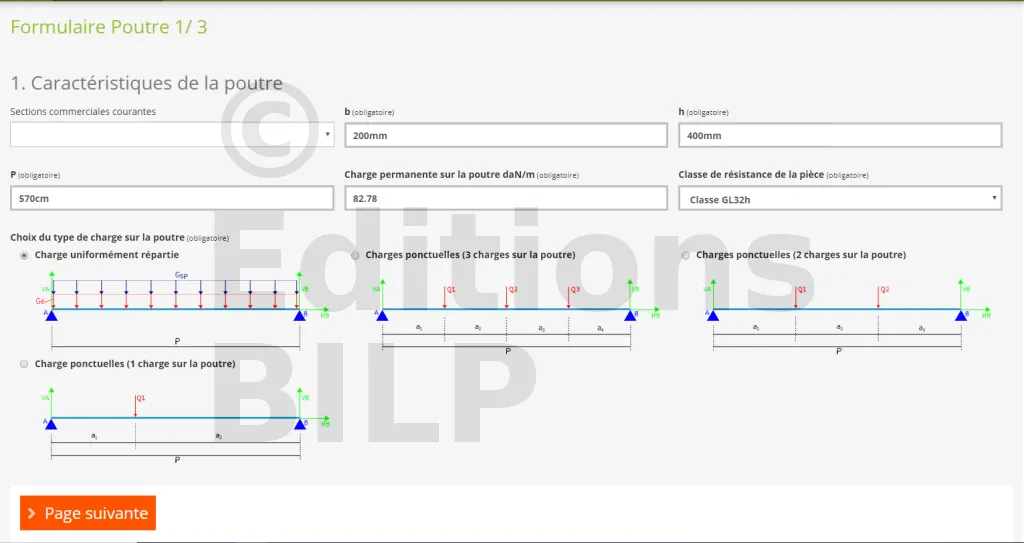Enable the Charge ponctuelle (1 charge) radio option
The width and height of the screenshot is (1024, 543).
point(24,364)
